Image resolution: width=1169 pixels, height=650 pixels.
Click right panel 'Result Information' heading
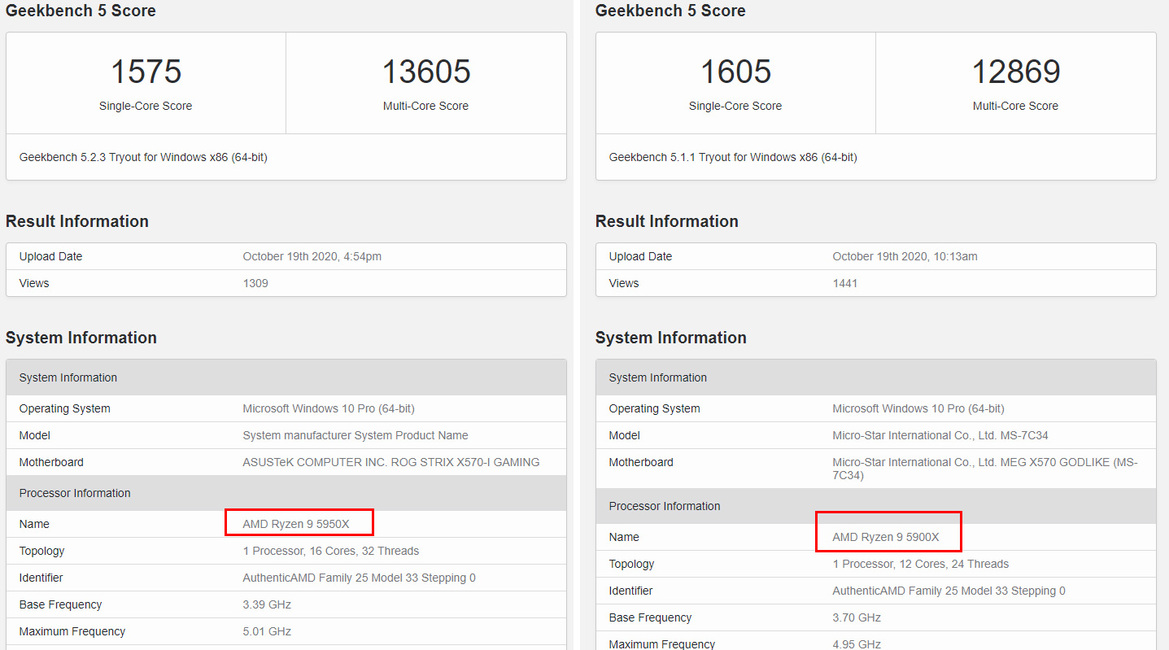click(667, 221)
